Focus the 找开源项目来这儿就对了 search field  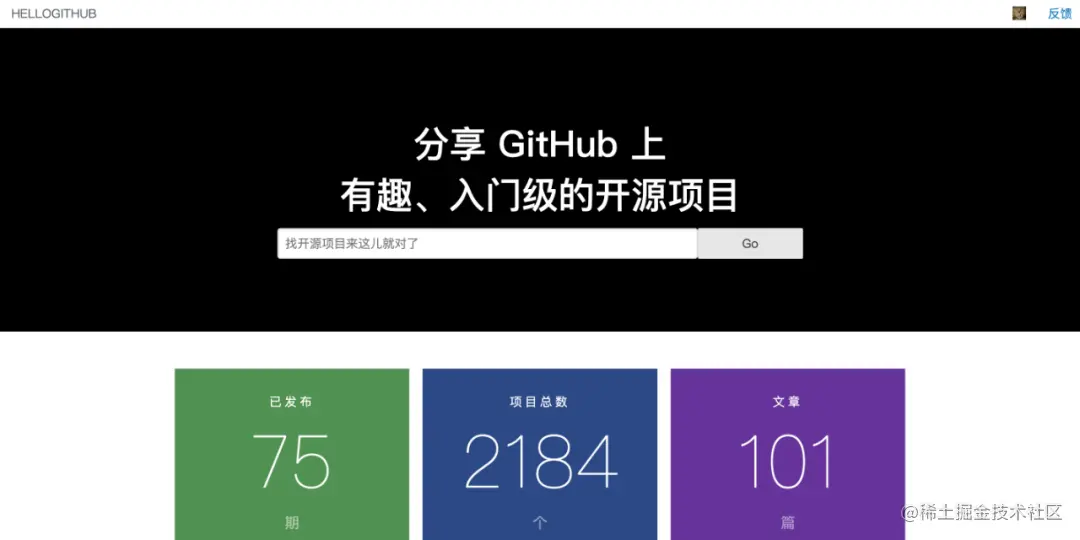tap(487, 244)
